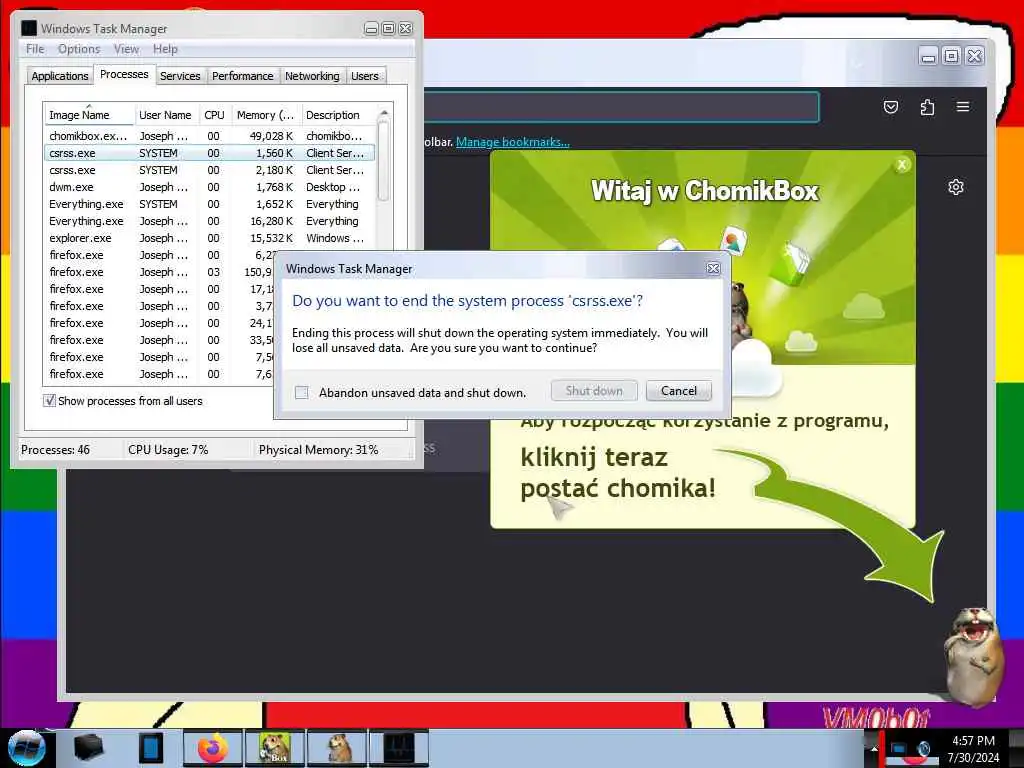
Task: Sort processes by Memory column
Action: pyautogui.click(x=265, y=115)
